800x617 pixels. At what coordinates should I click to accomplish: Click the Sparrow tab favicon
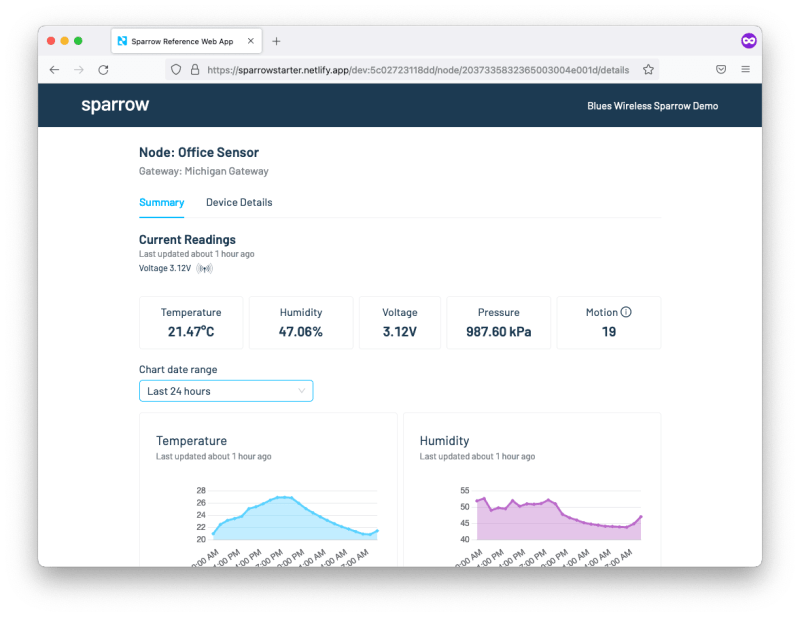pos(122,41)
